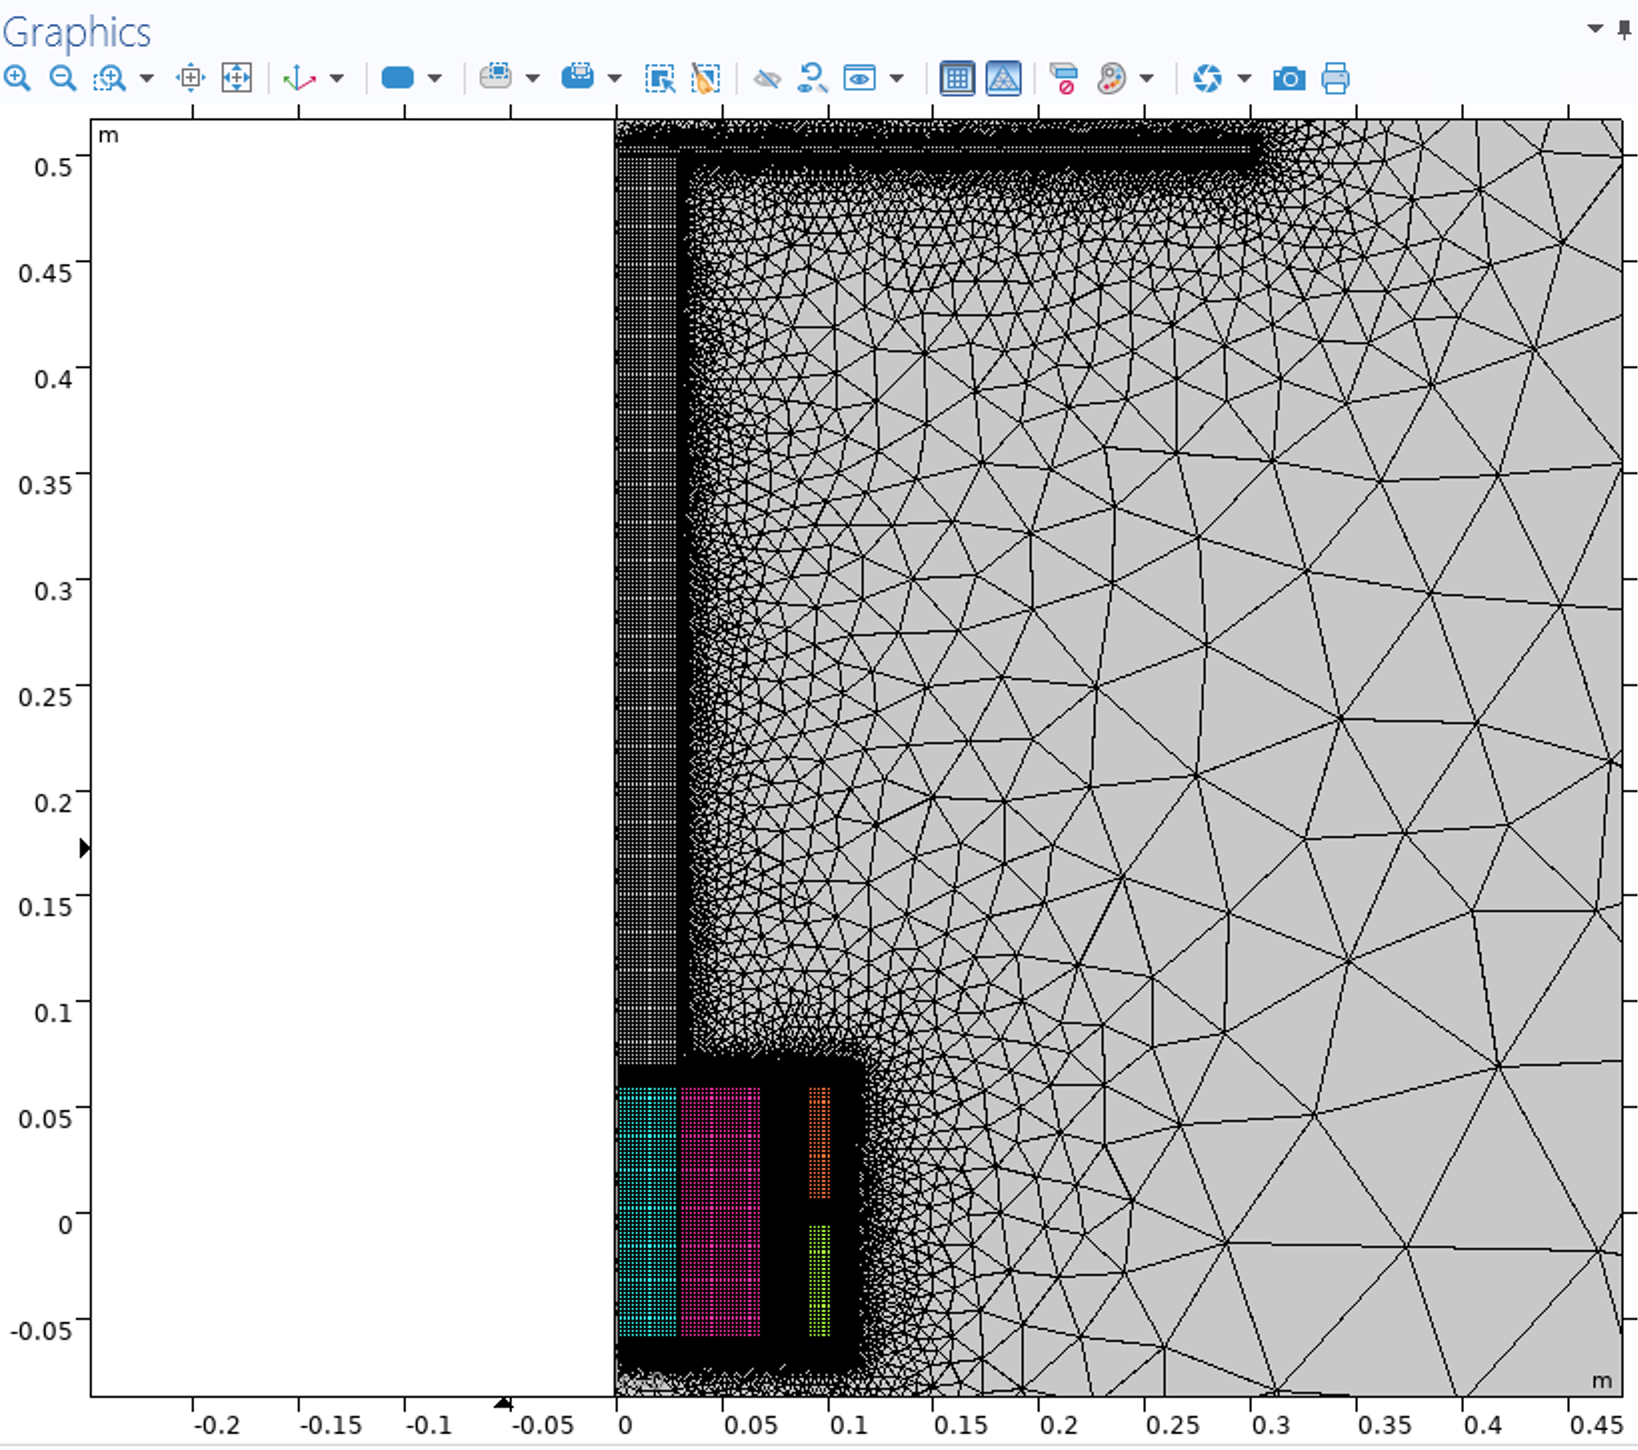The height and width of the screenshot is (1450, 1638).
Task: Open the color palette dropdown arrow
Action: (1147, 78)
